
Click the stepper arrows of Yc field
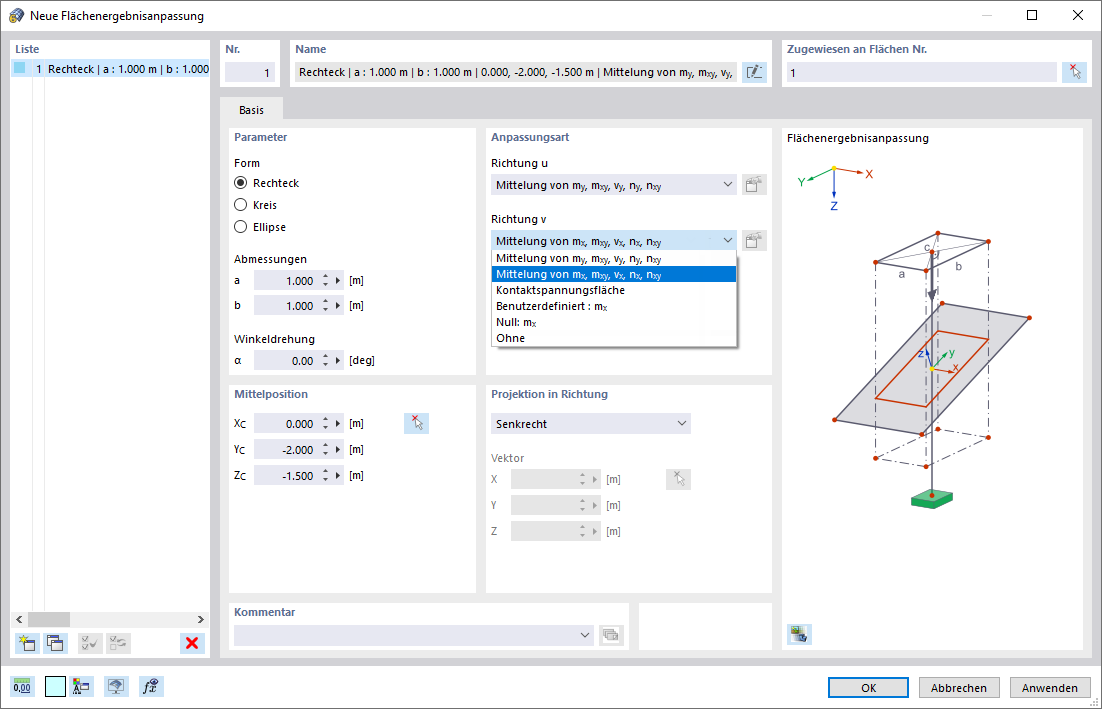point(325,450)
